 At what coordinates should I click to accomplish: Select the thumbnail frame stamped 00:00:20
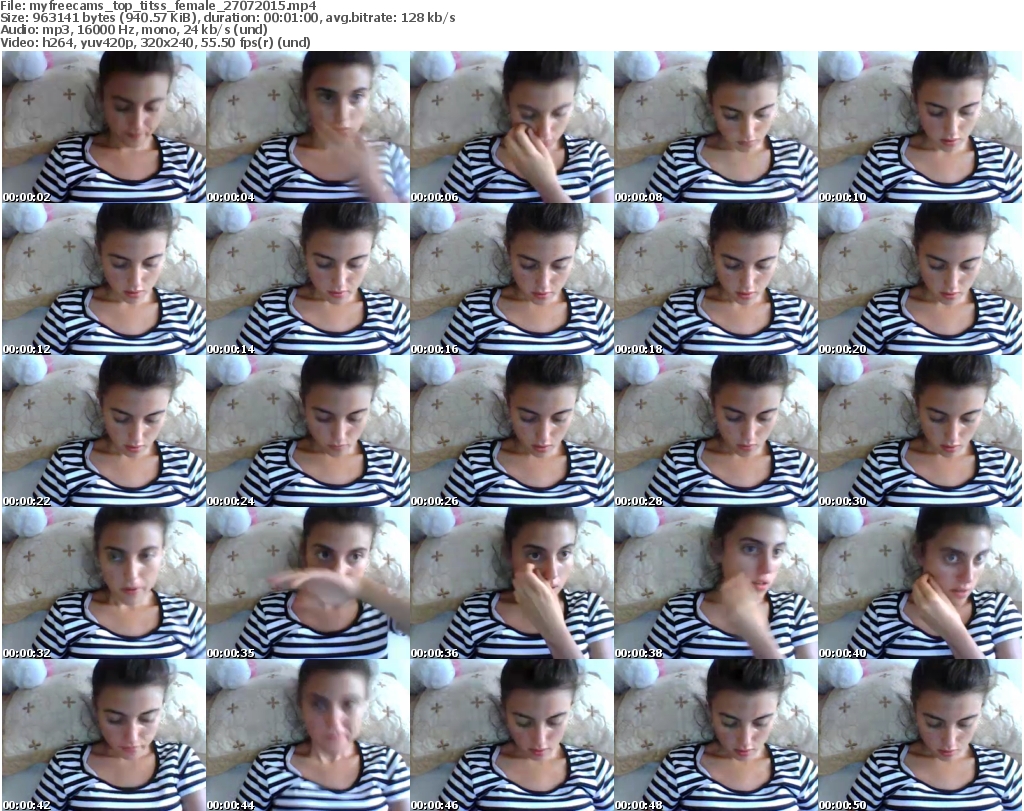pyautogui.click(x=920, y=279)
